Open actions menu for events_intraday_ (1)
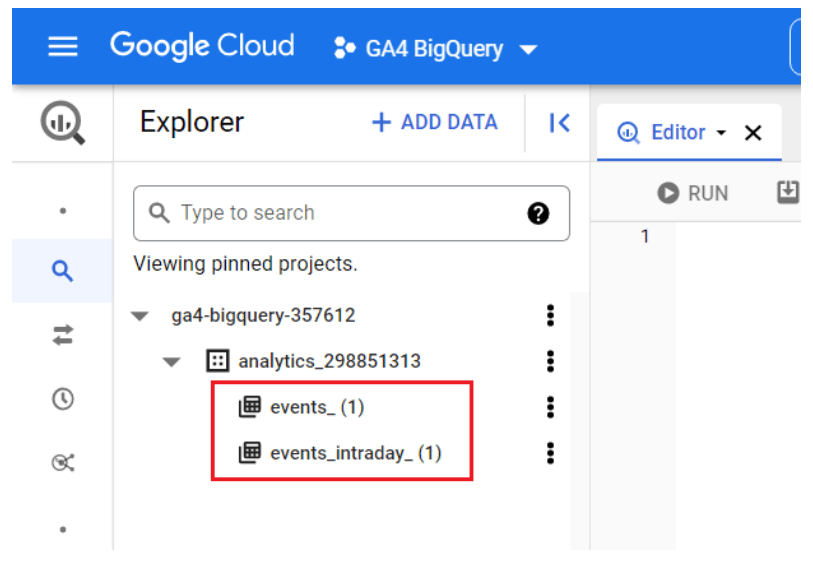 (550, 453)
